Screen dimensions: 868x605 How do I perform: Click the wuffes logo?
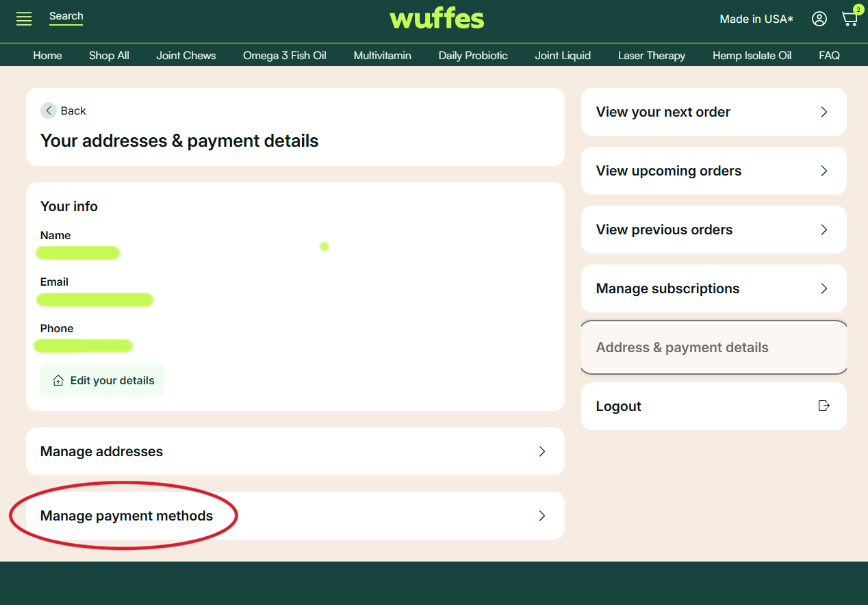436,19
